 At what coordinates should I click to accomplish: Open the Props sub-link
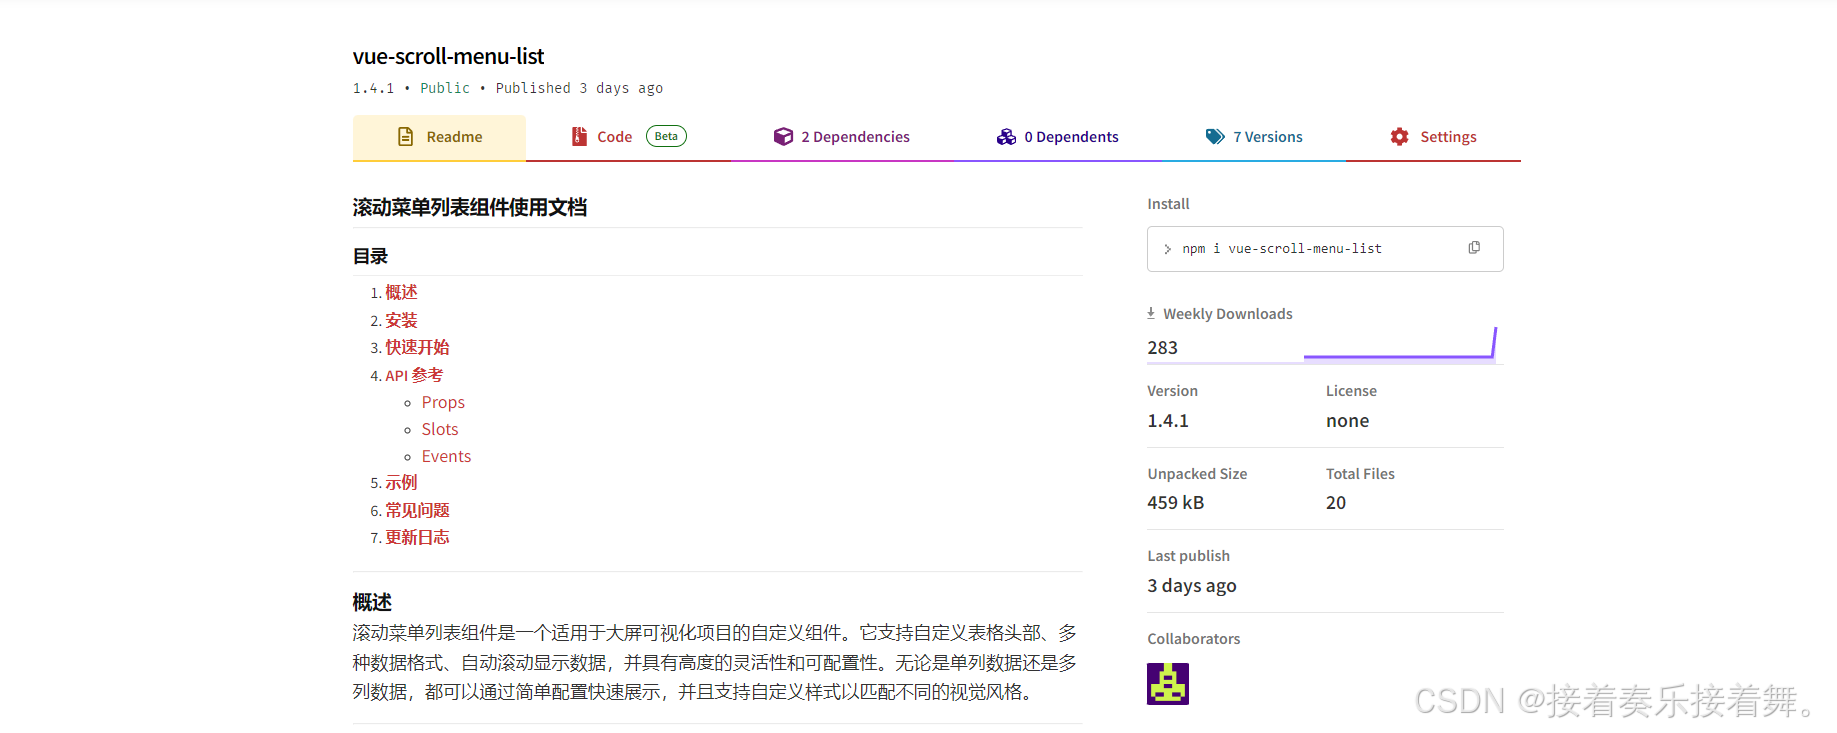coord(443,402)
